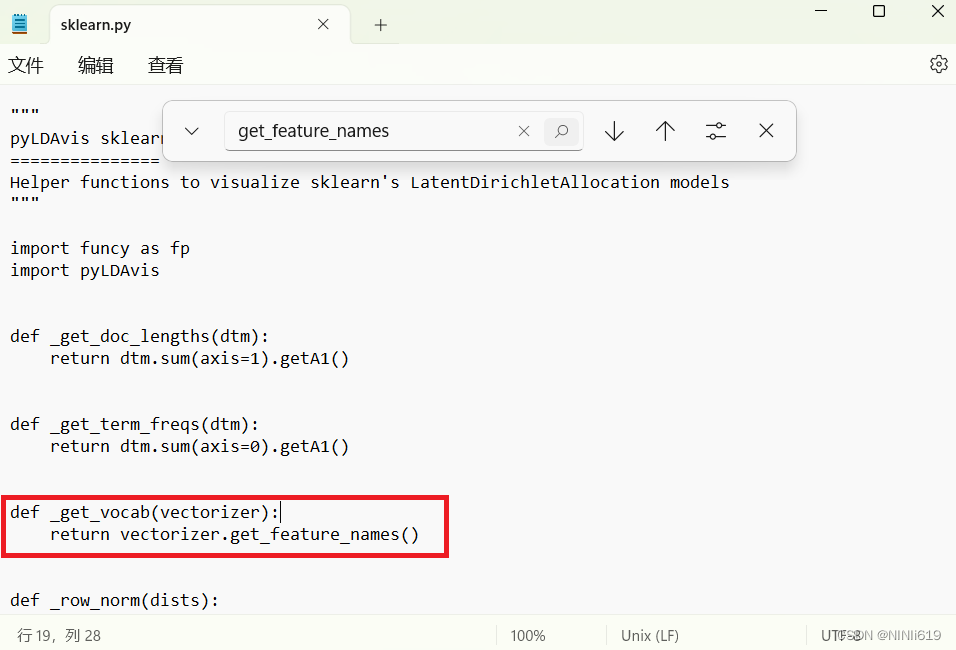Image resolution: width=956 pixels, height=650 pixels.
Task: Clear the search text with the X icon
Action: (524, 131)
